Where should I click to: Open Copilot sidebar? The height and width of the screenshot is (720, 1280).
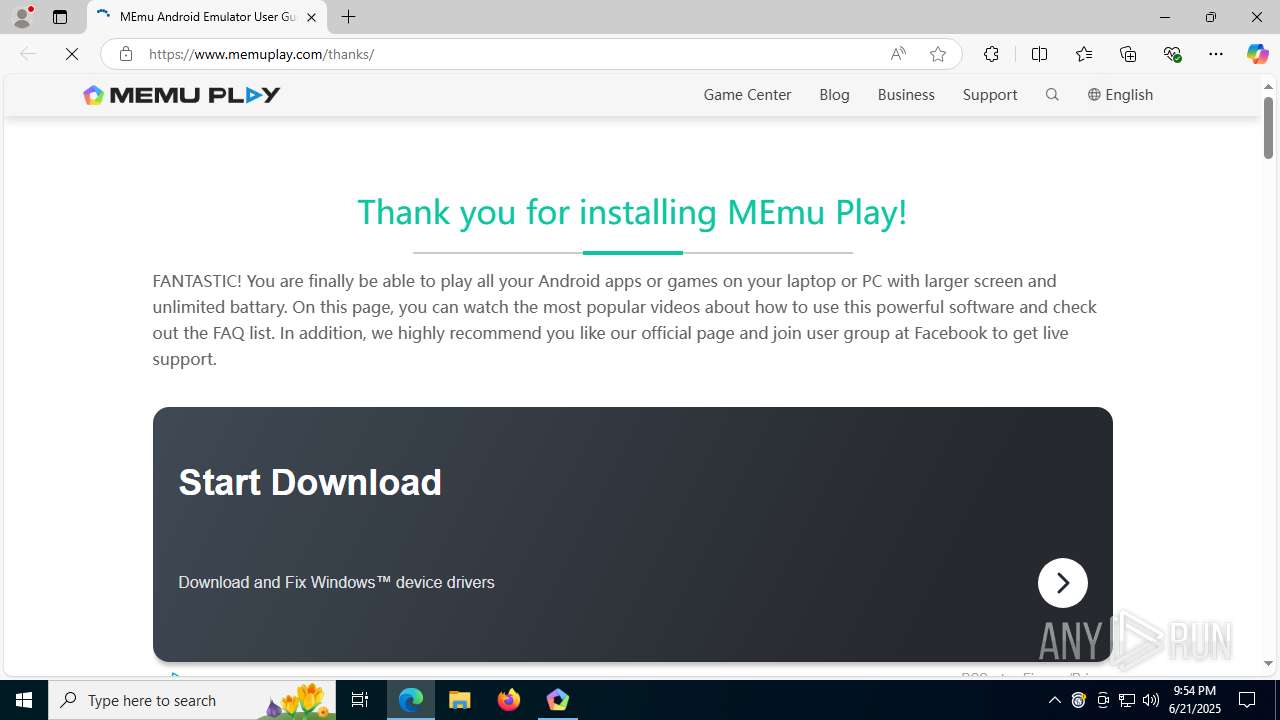coord(1258,54)
